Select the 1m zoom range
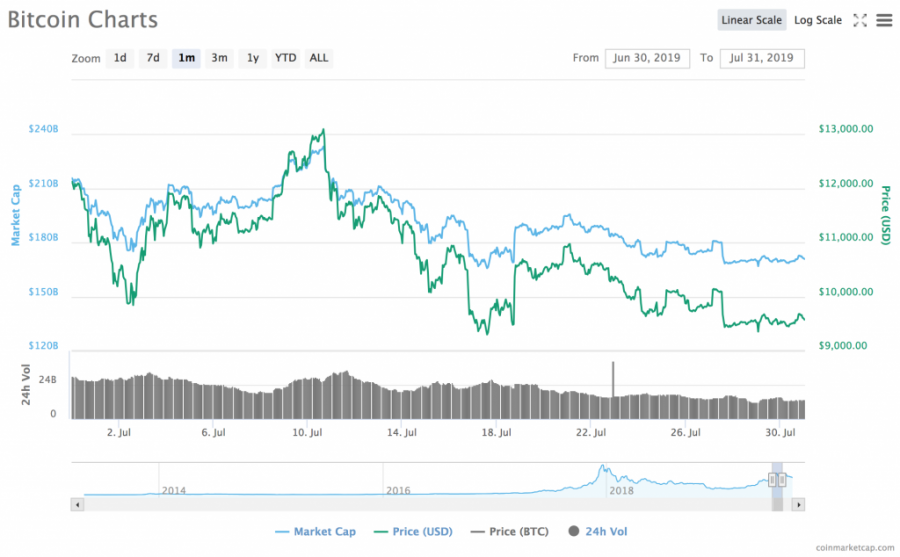Viewport: 900px width, 557px height. pyautogui.click(x=186, y=58)
